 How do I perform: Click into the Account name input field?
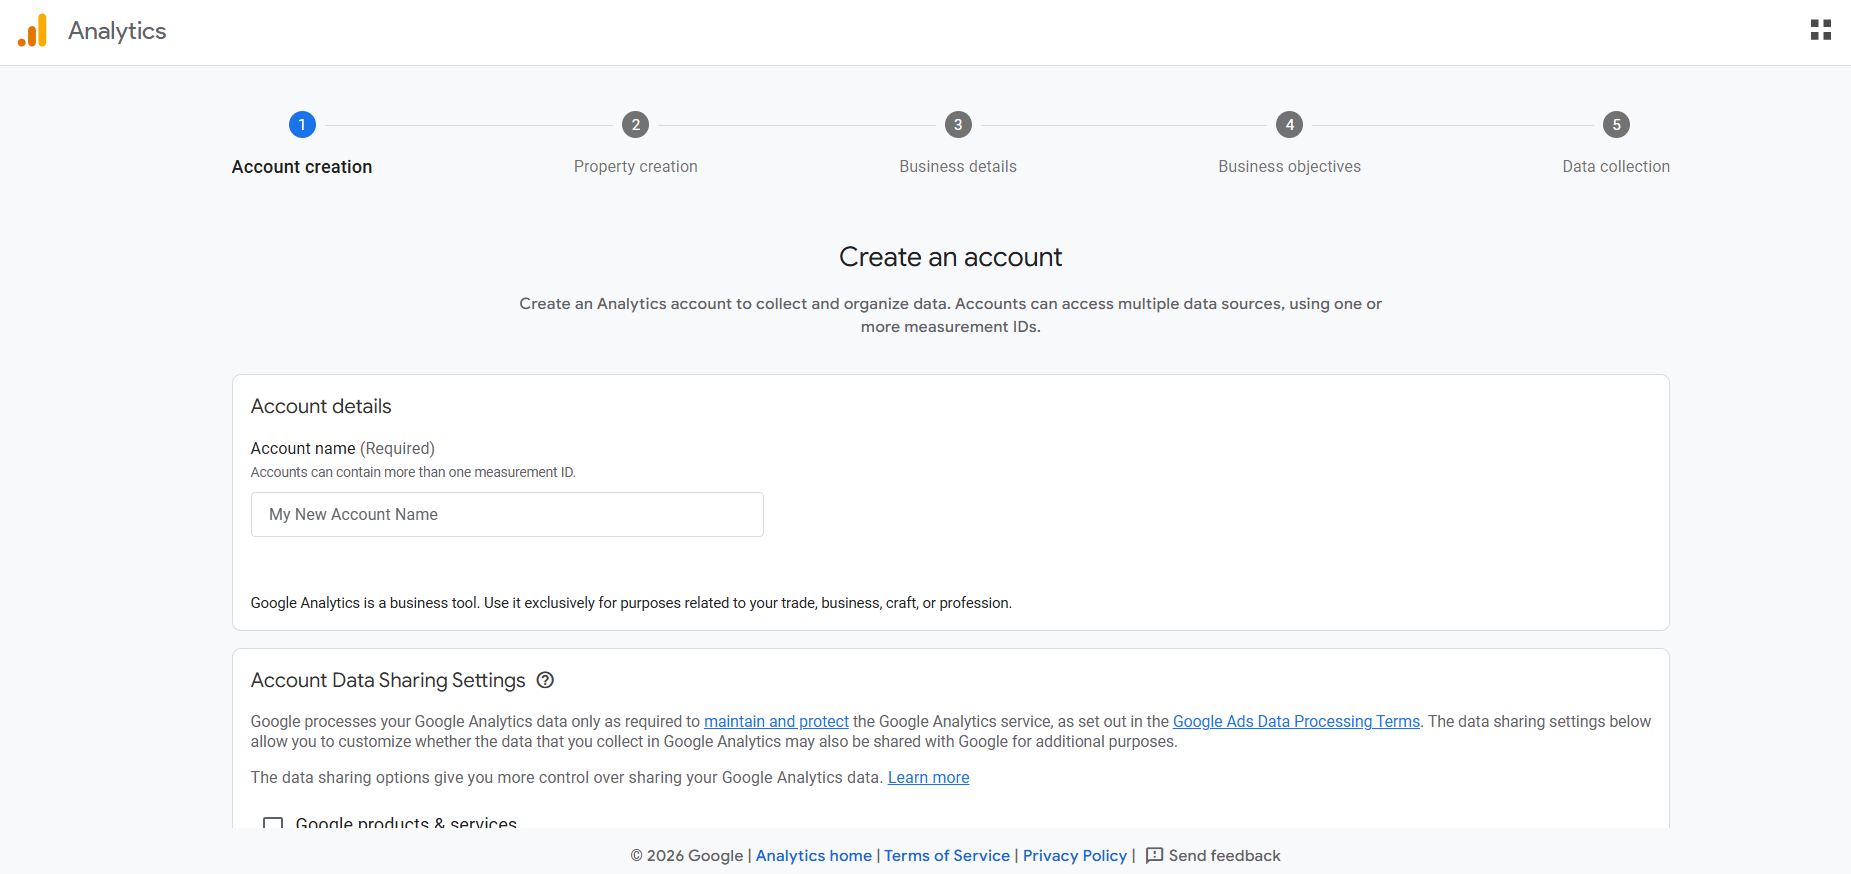click(x=507, y=514)
